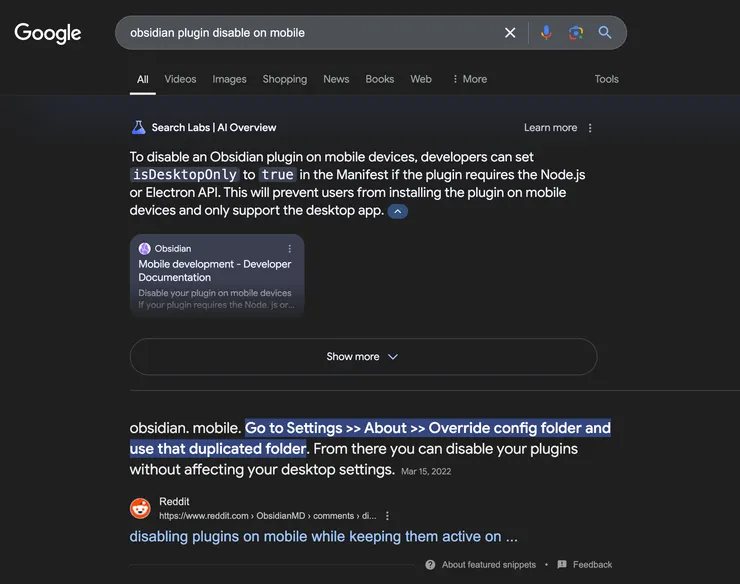
Task: Open the Shopping tab
Action: tap(285, 79)
